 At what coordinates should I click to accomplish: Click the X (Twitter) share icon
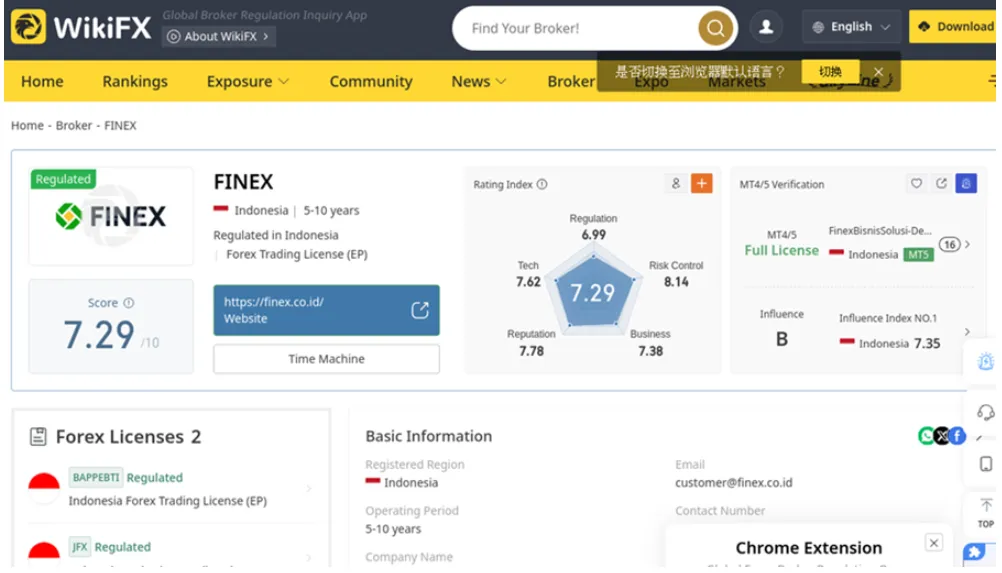coord(942,436)
